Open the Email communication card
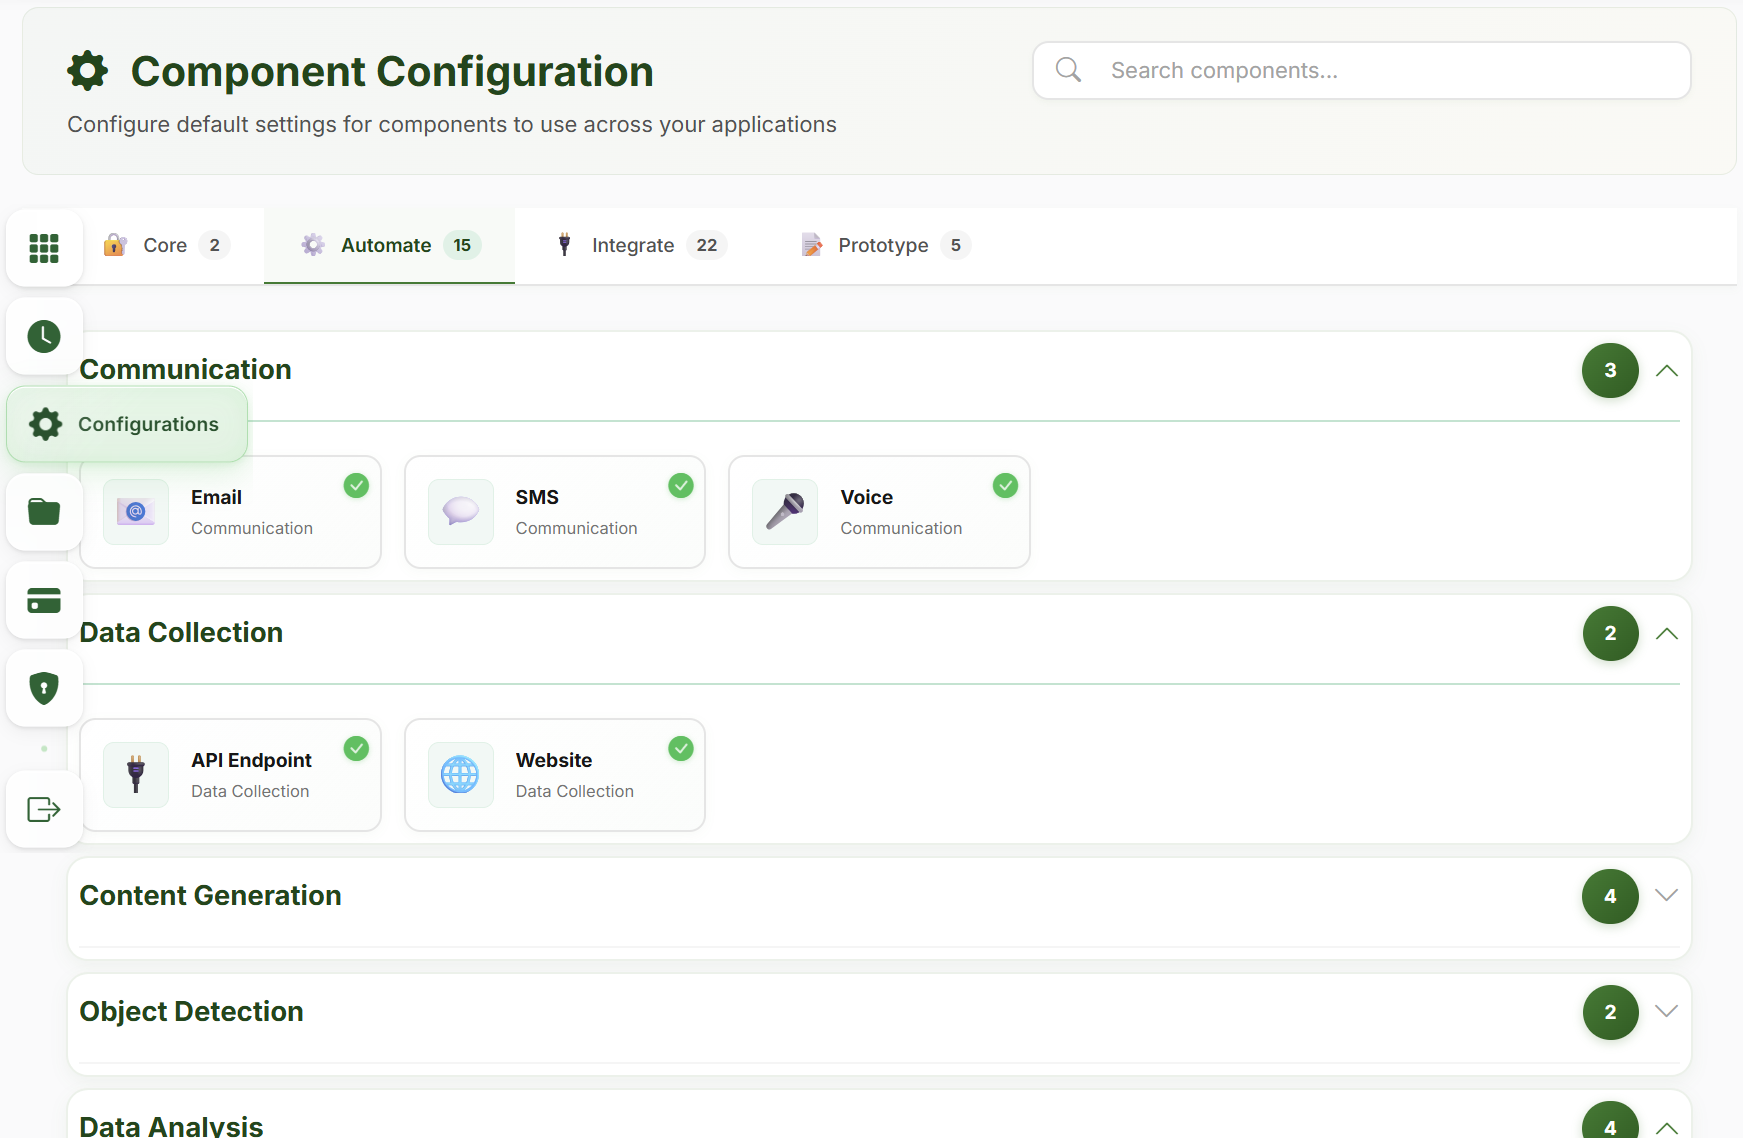Image resolution: width=1743 pixels, height=1138 pixels. coord(231,512)
